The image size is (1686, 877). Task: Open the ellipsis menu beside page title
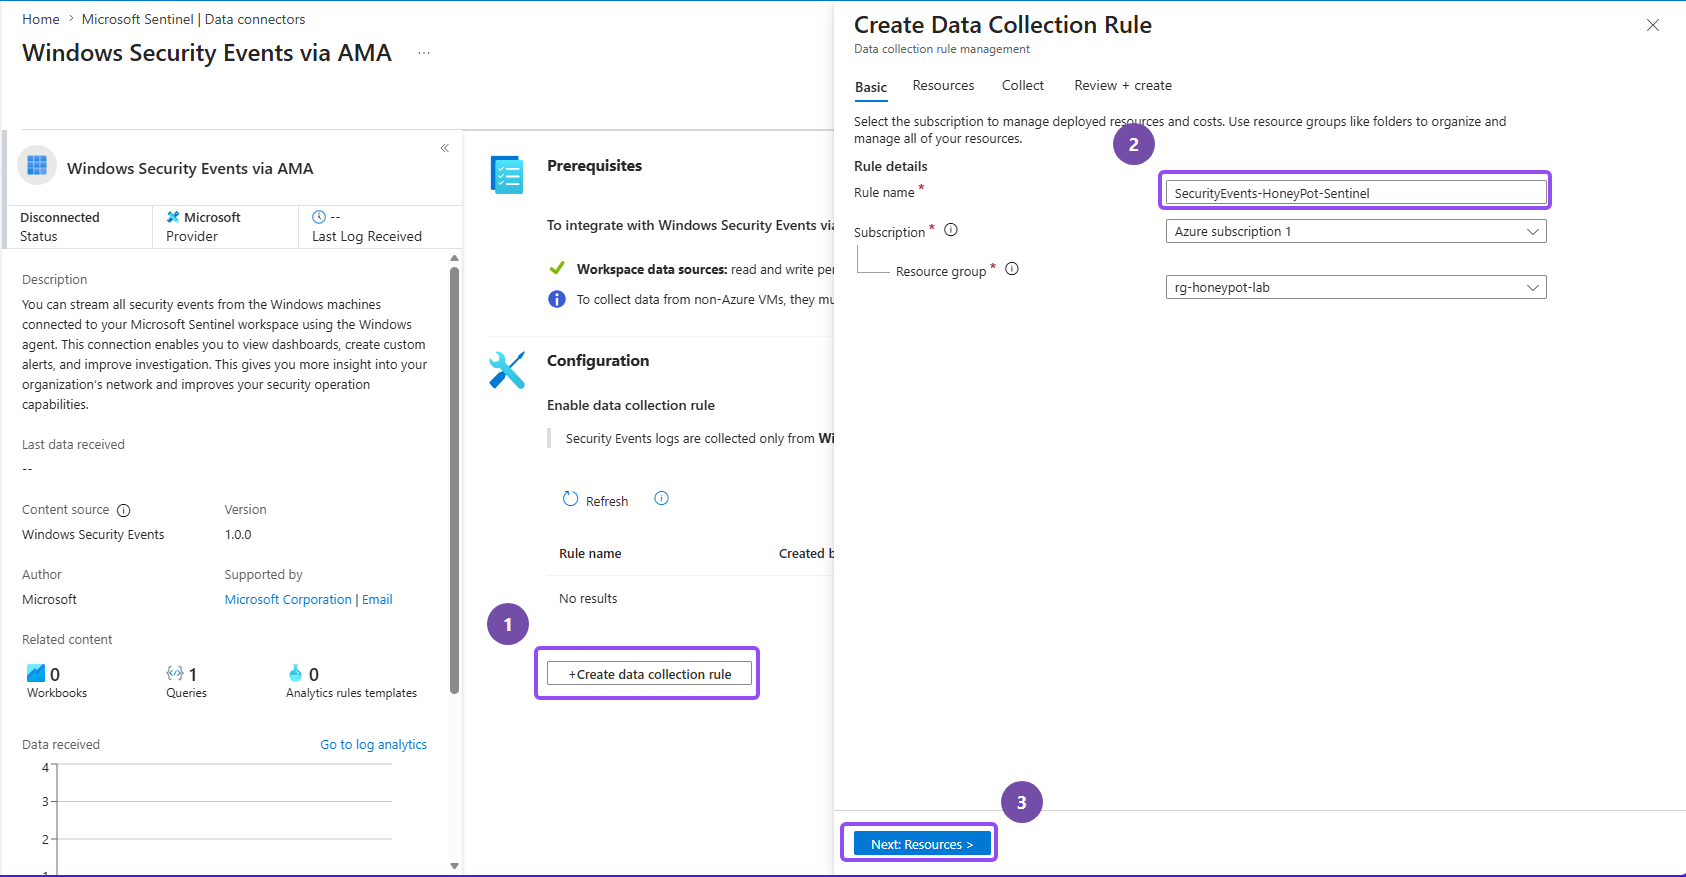coord(424,54)
